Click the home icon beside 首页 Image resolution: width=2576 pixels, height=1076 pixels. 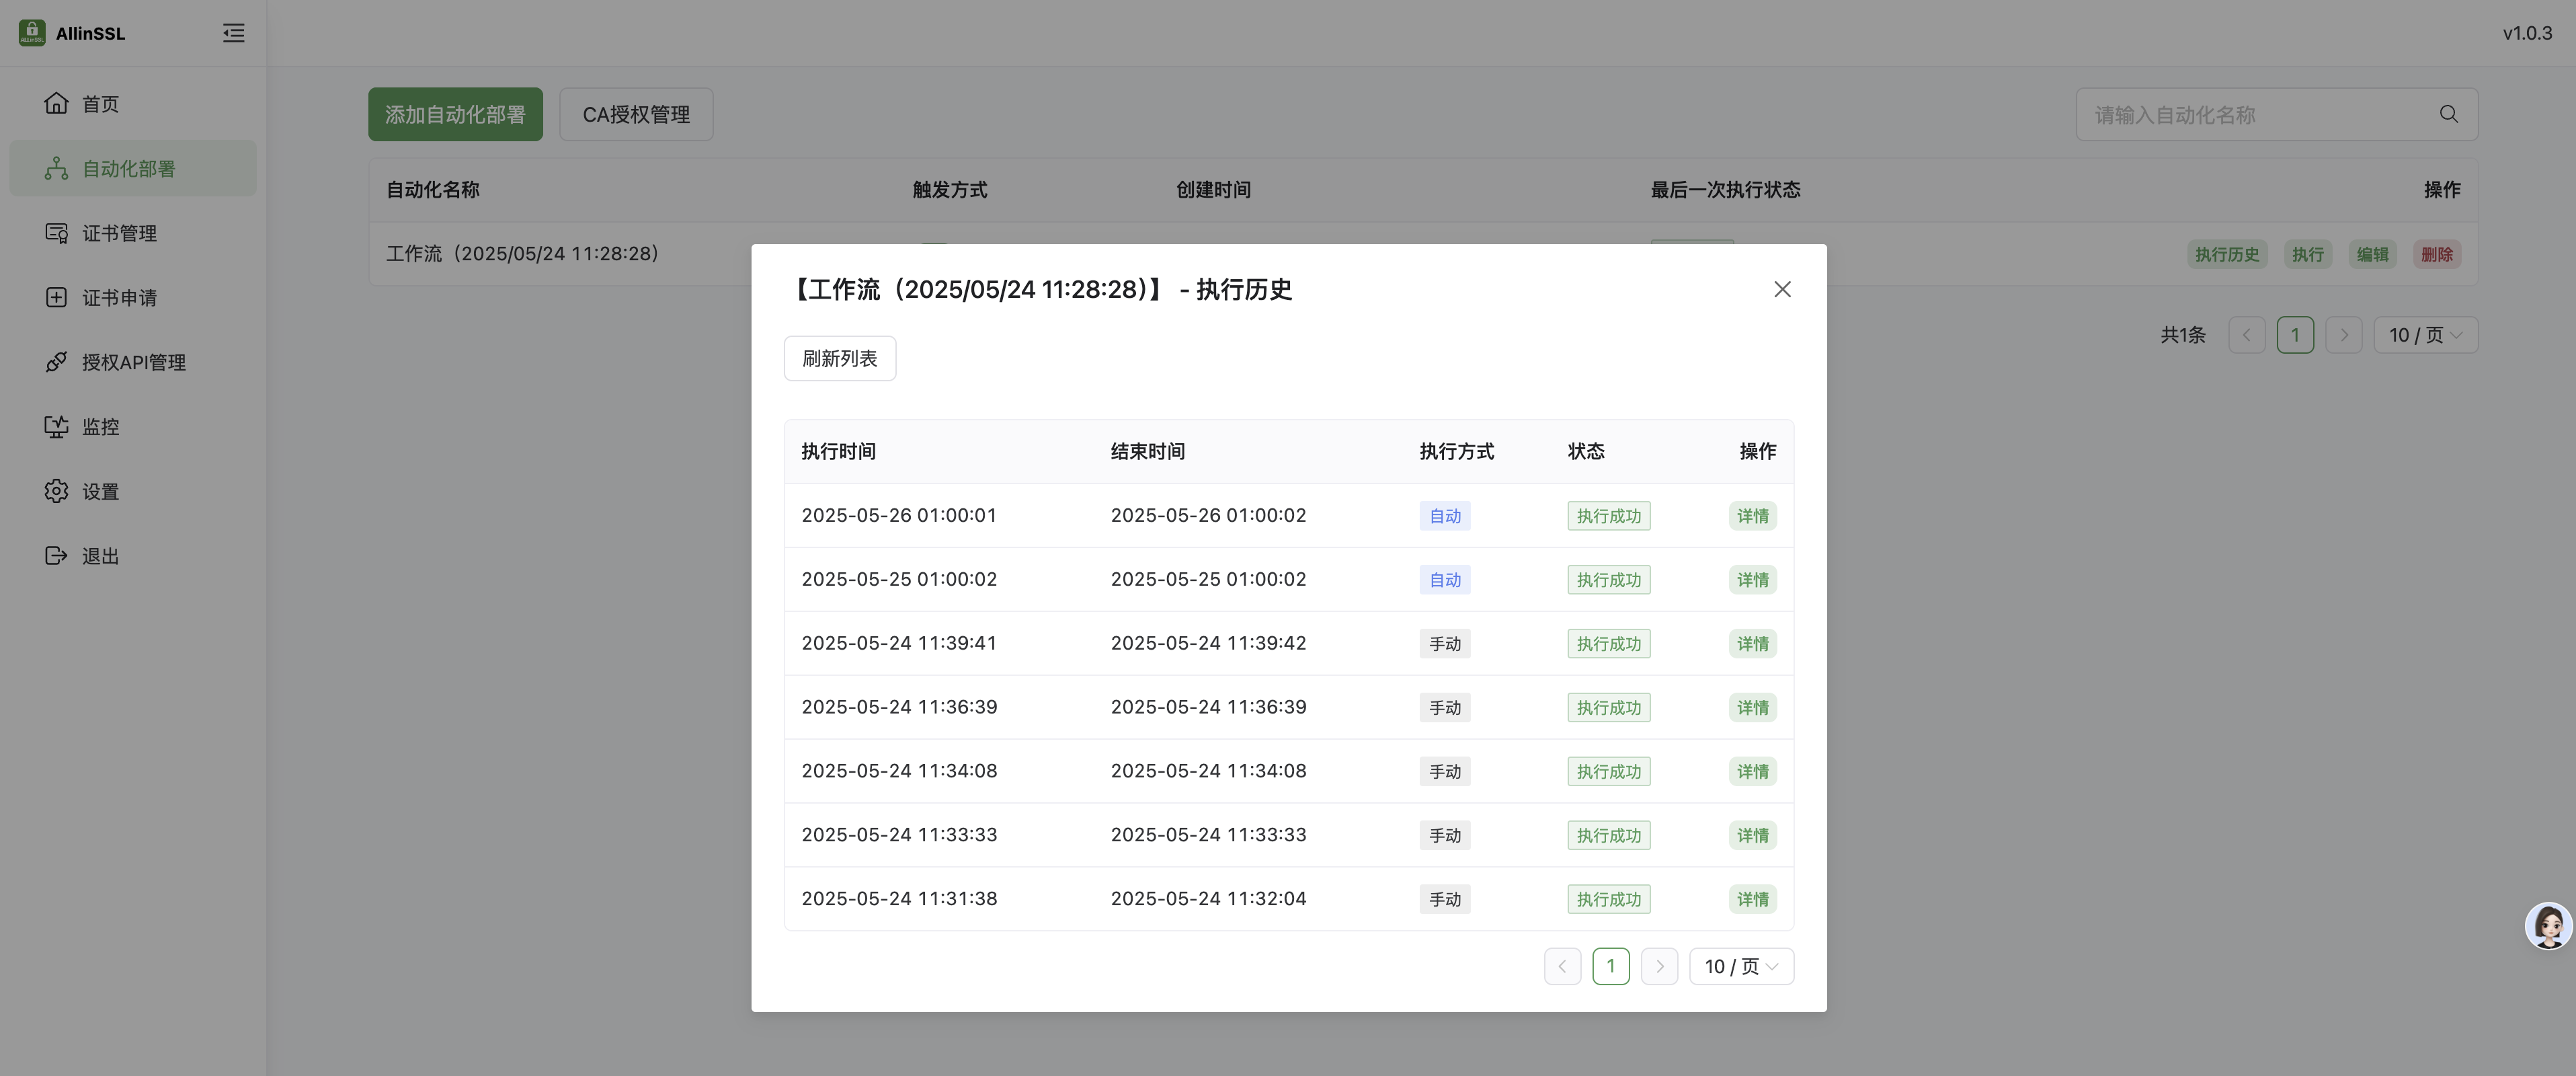click(x=56, y=103)
